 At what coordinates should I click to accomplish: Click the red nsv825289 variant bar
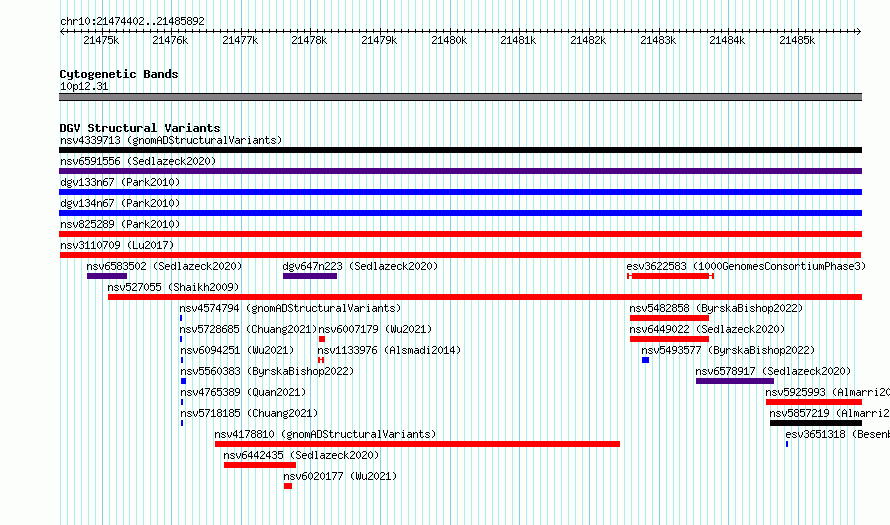[x=460, y=234]
